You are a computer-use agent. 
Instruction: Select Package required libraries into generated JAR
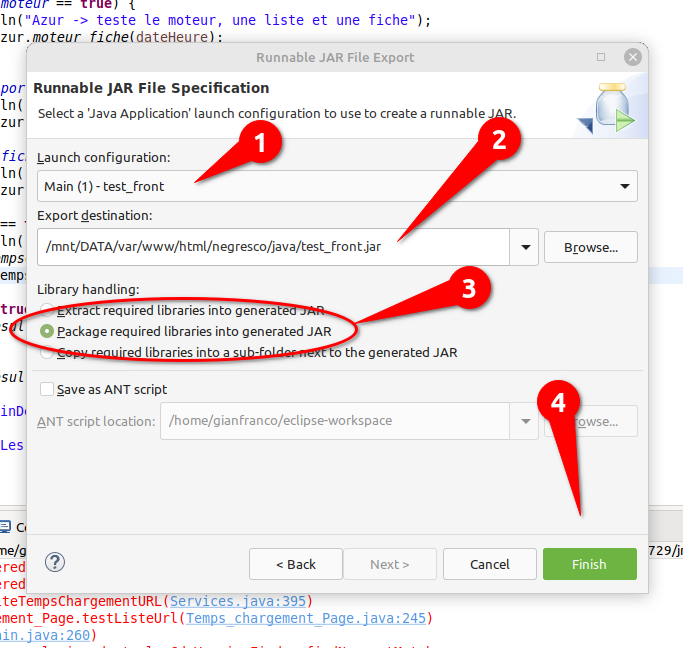(46, 331)
